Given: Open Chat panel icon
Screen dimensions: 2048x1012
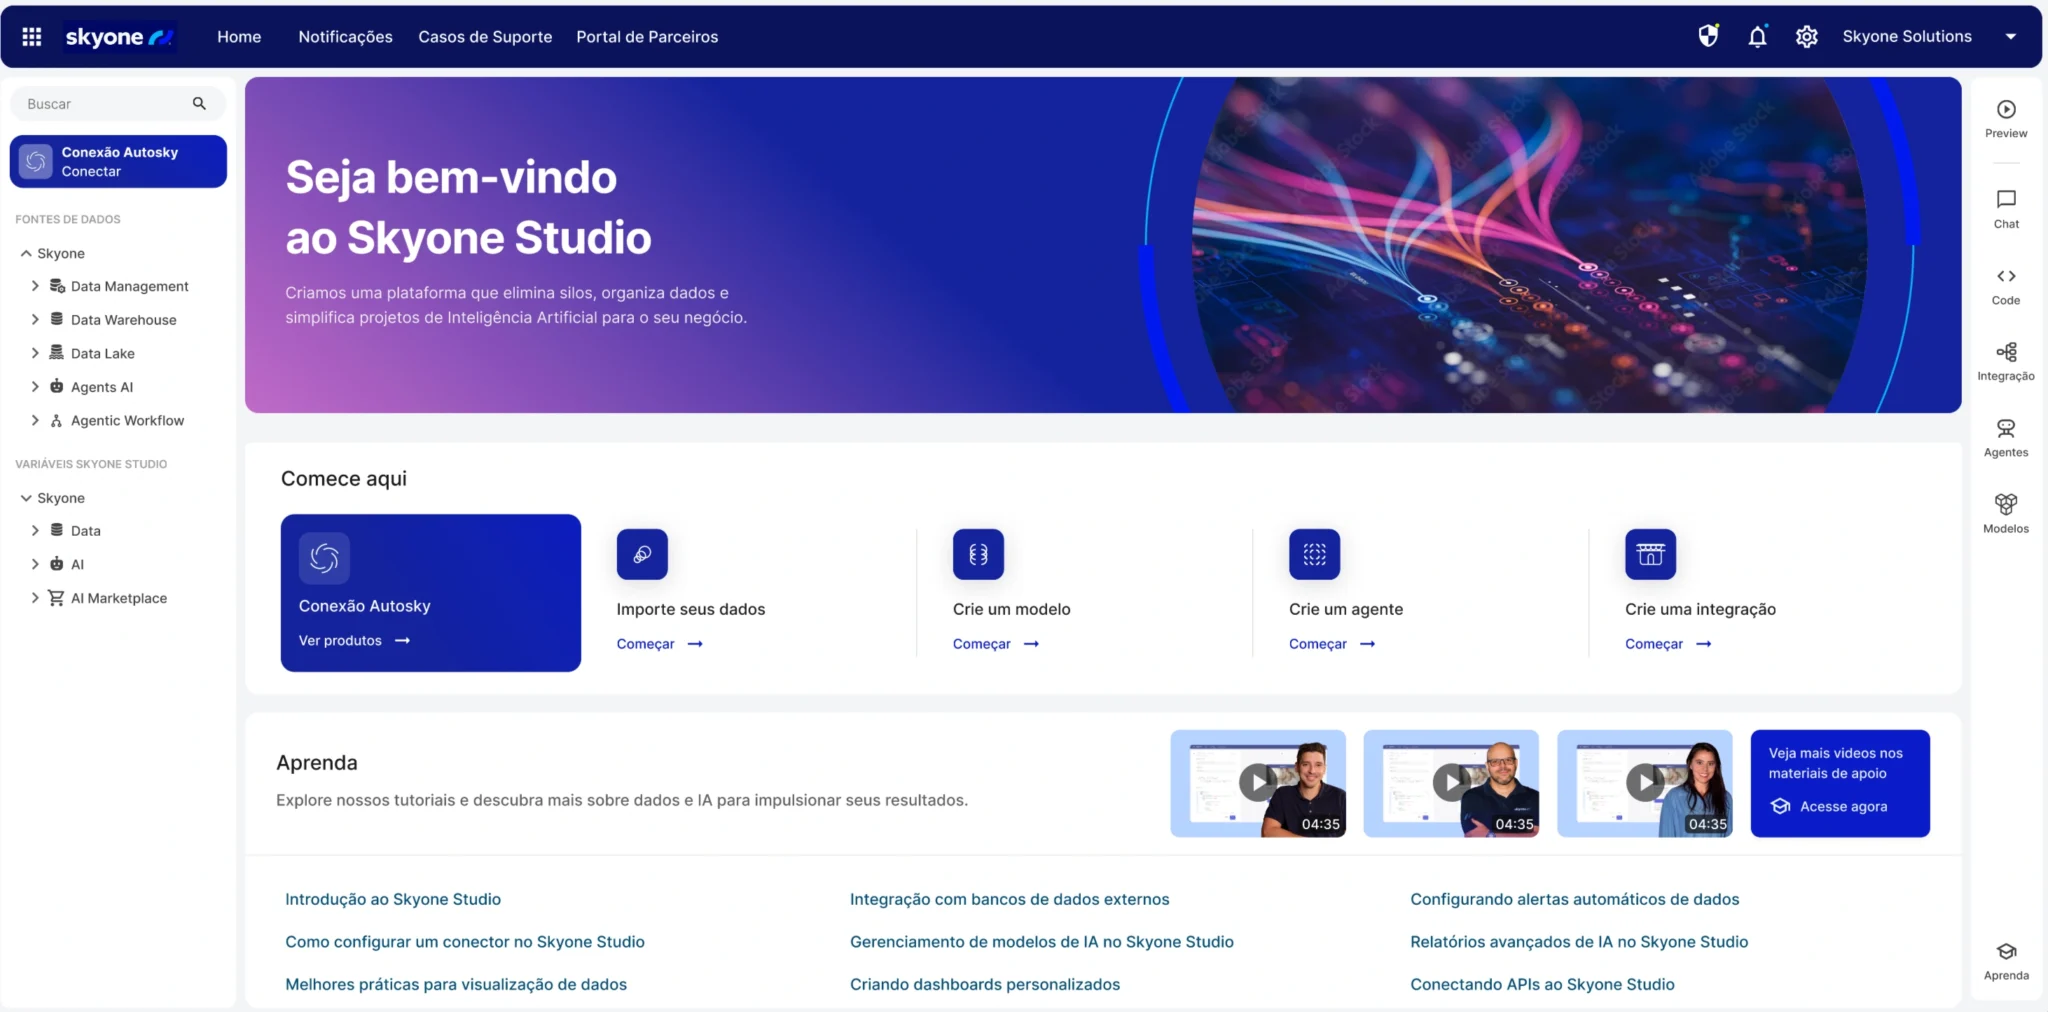Looking at the screenshot, I should pyautogui.click(x=2006, y=209).
